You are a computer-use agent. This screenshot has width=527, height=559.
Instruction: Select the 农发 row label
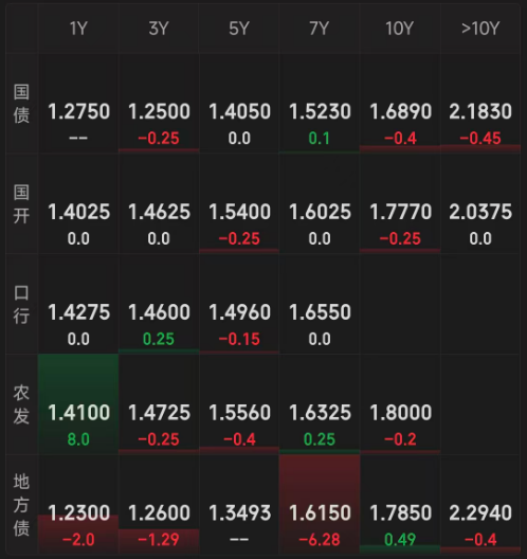point(21,404)
